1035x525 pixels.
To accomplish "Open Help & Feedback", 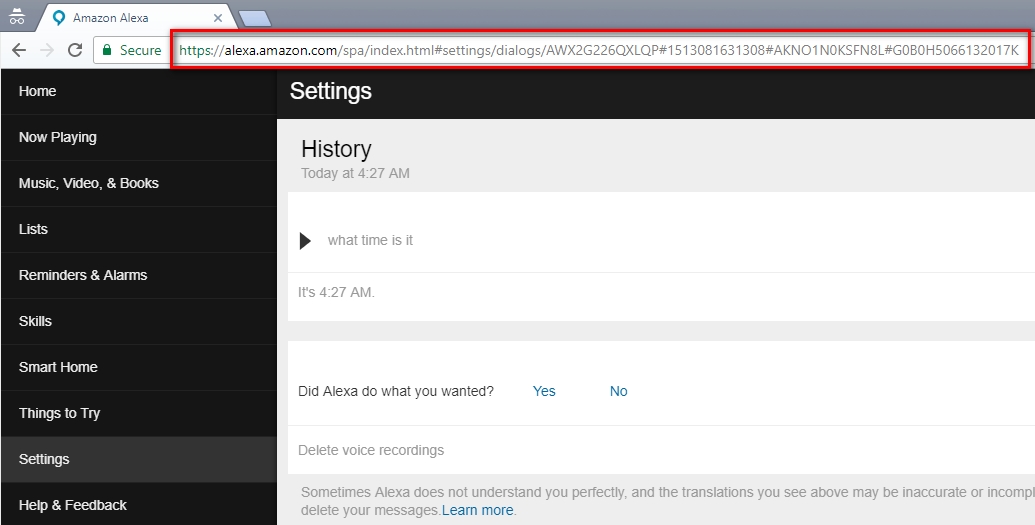I will click(139, 505).
